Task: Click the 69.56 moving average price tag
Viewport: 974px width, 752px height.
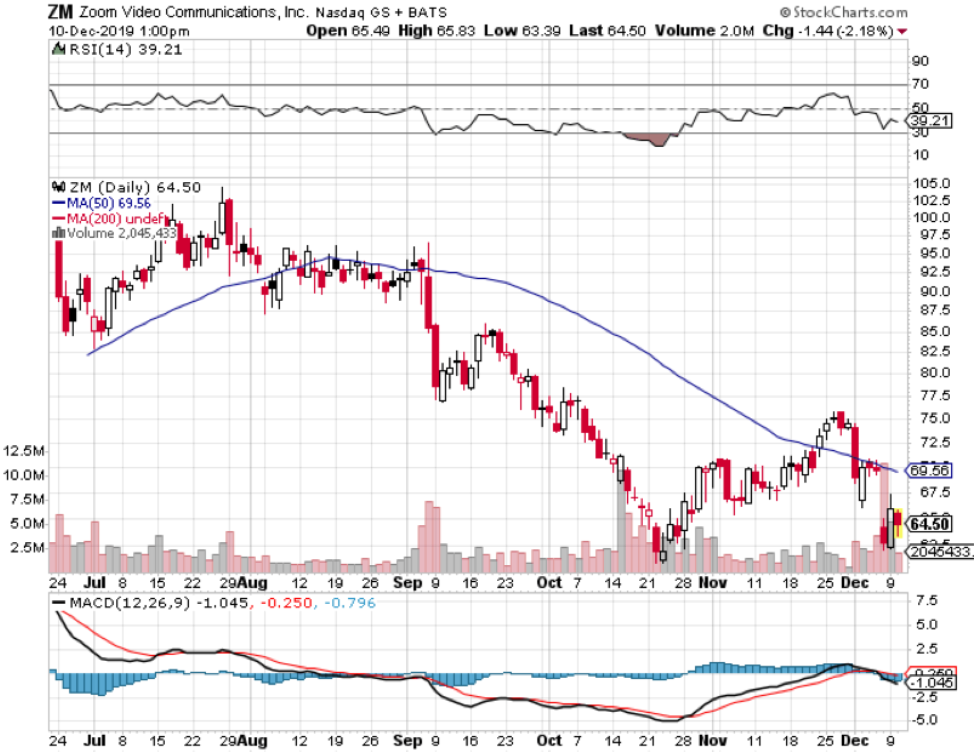Action: (x=929, y=471)
